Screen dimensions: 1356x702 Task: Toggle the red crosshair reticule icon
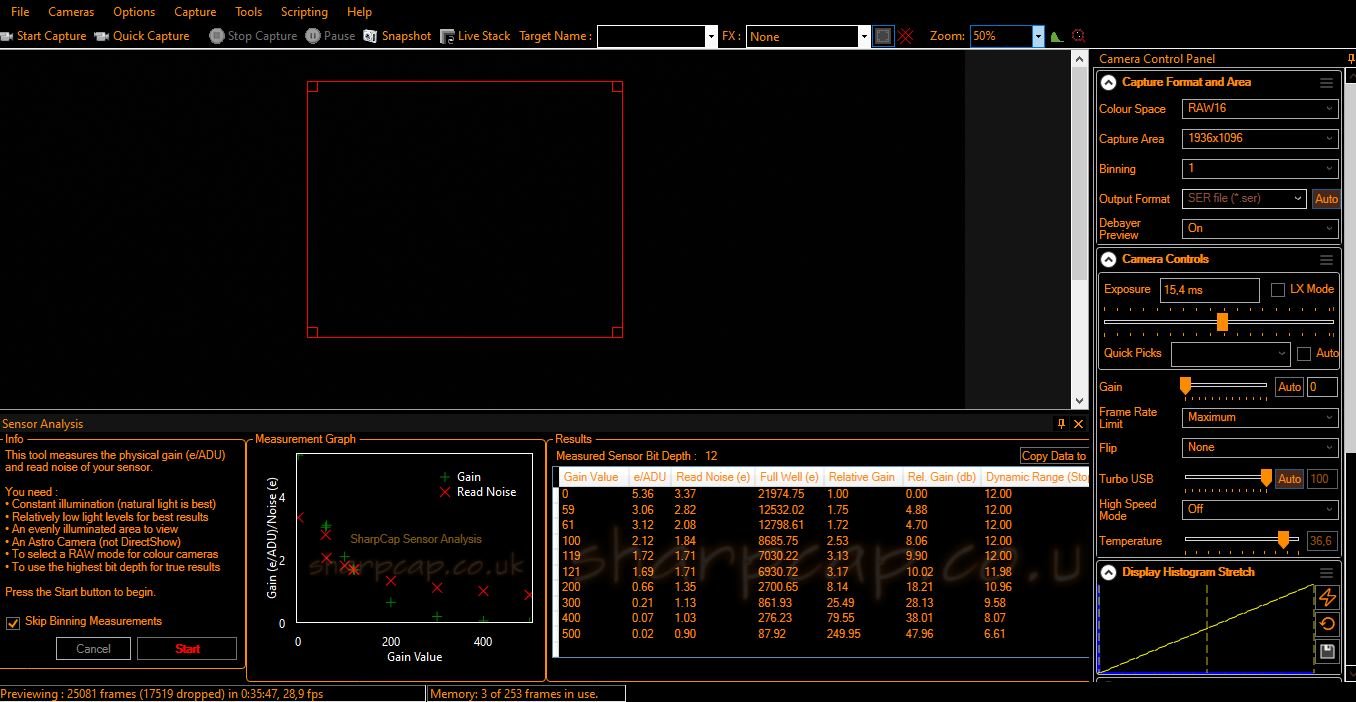[905, 36]
